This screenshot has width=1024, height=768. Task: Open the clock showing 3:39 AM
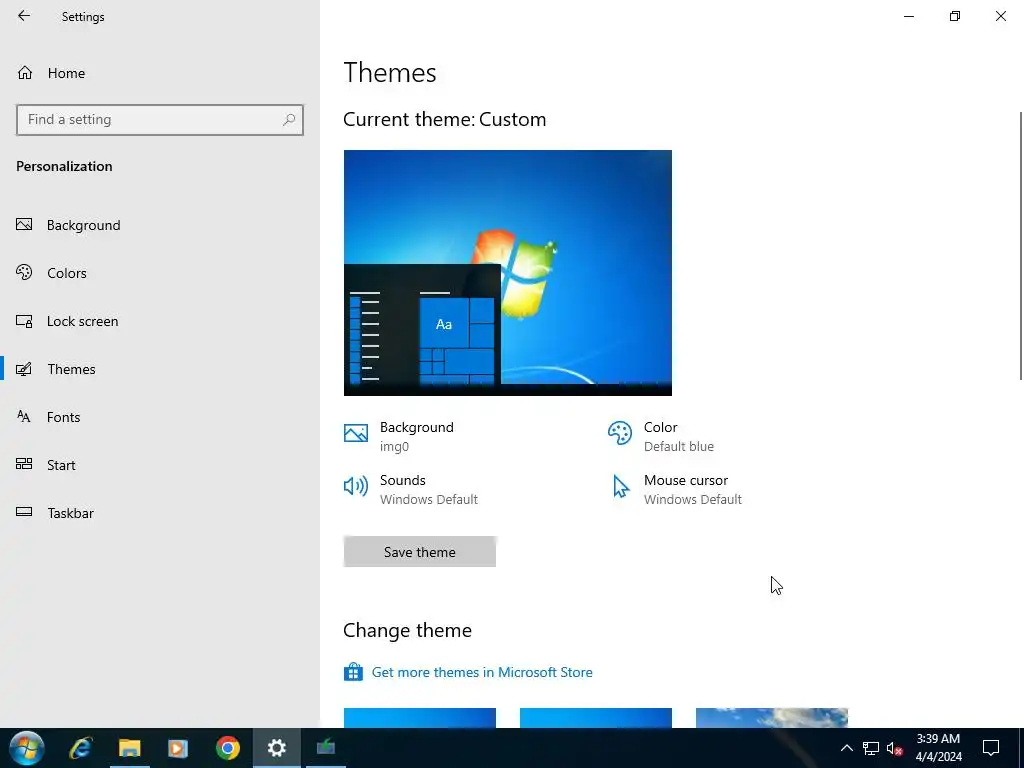(938, 748)
